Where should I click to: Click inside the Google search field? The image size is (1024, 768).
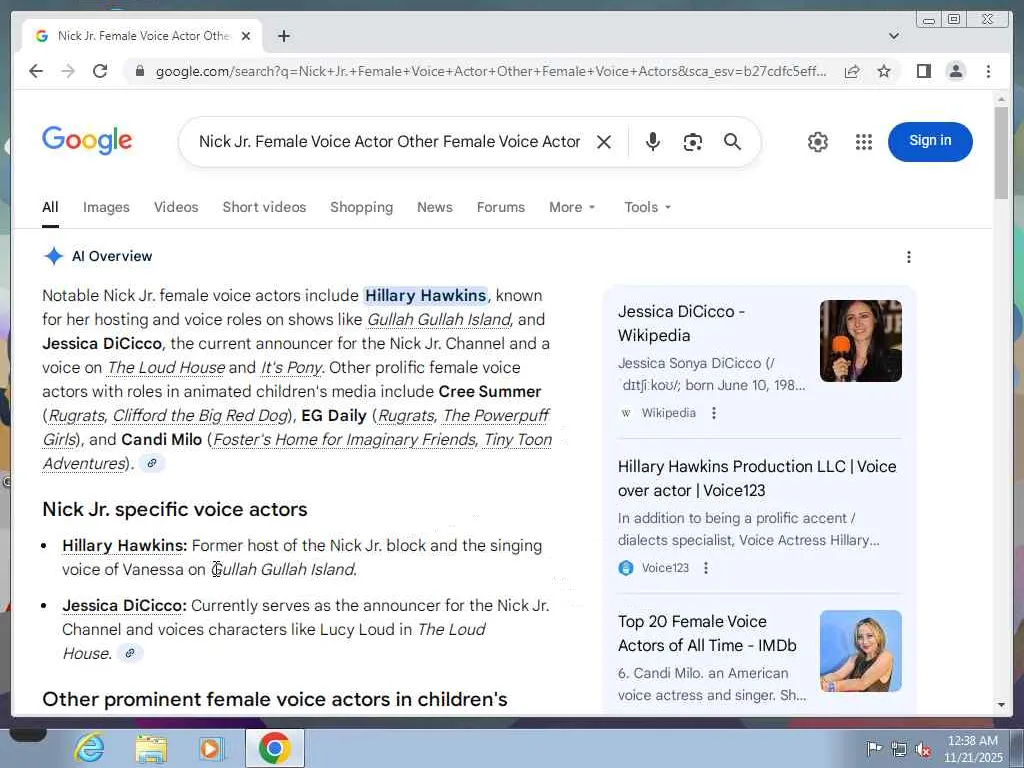pos(389,142)
